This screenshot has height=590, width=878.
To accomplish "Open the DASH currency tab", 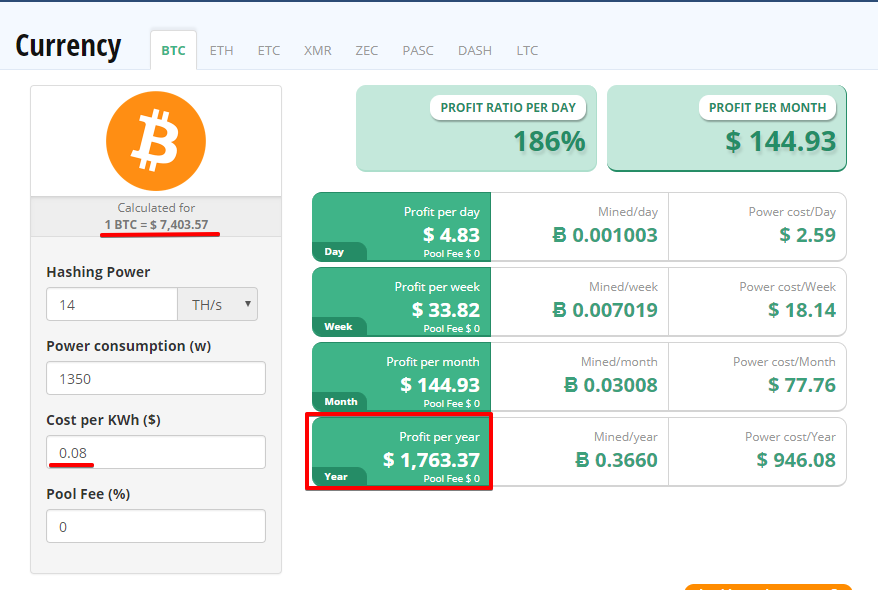I will 475,50.
